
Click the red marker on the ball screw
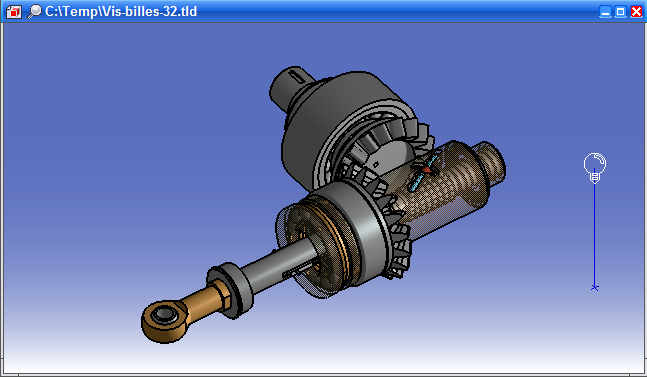point(427,169)
